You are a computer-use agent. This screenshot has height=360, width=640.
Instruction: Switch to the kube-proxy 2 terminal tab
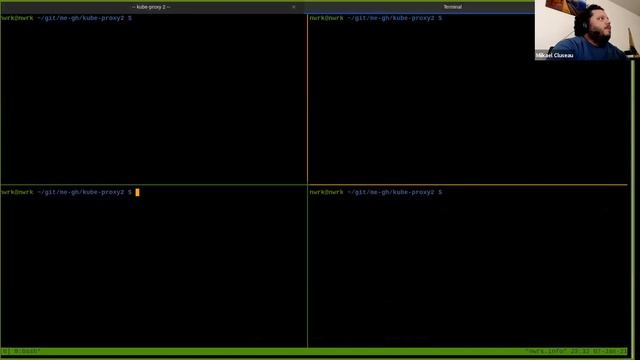pyautogui.click(x=151, y=7)
